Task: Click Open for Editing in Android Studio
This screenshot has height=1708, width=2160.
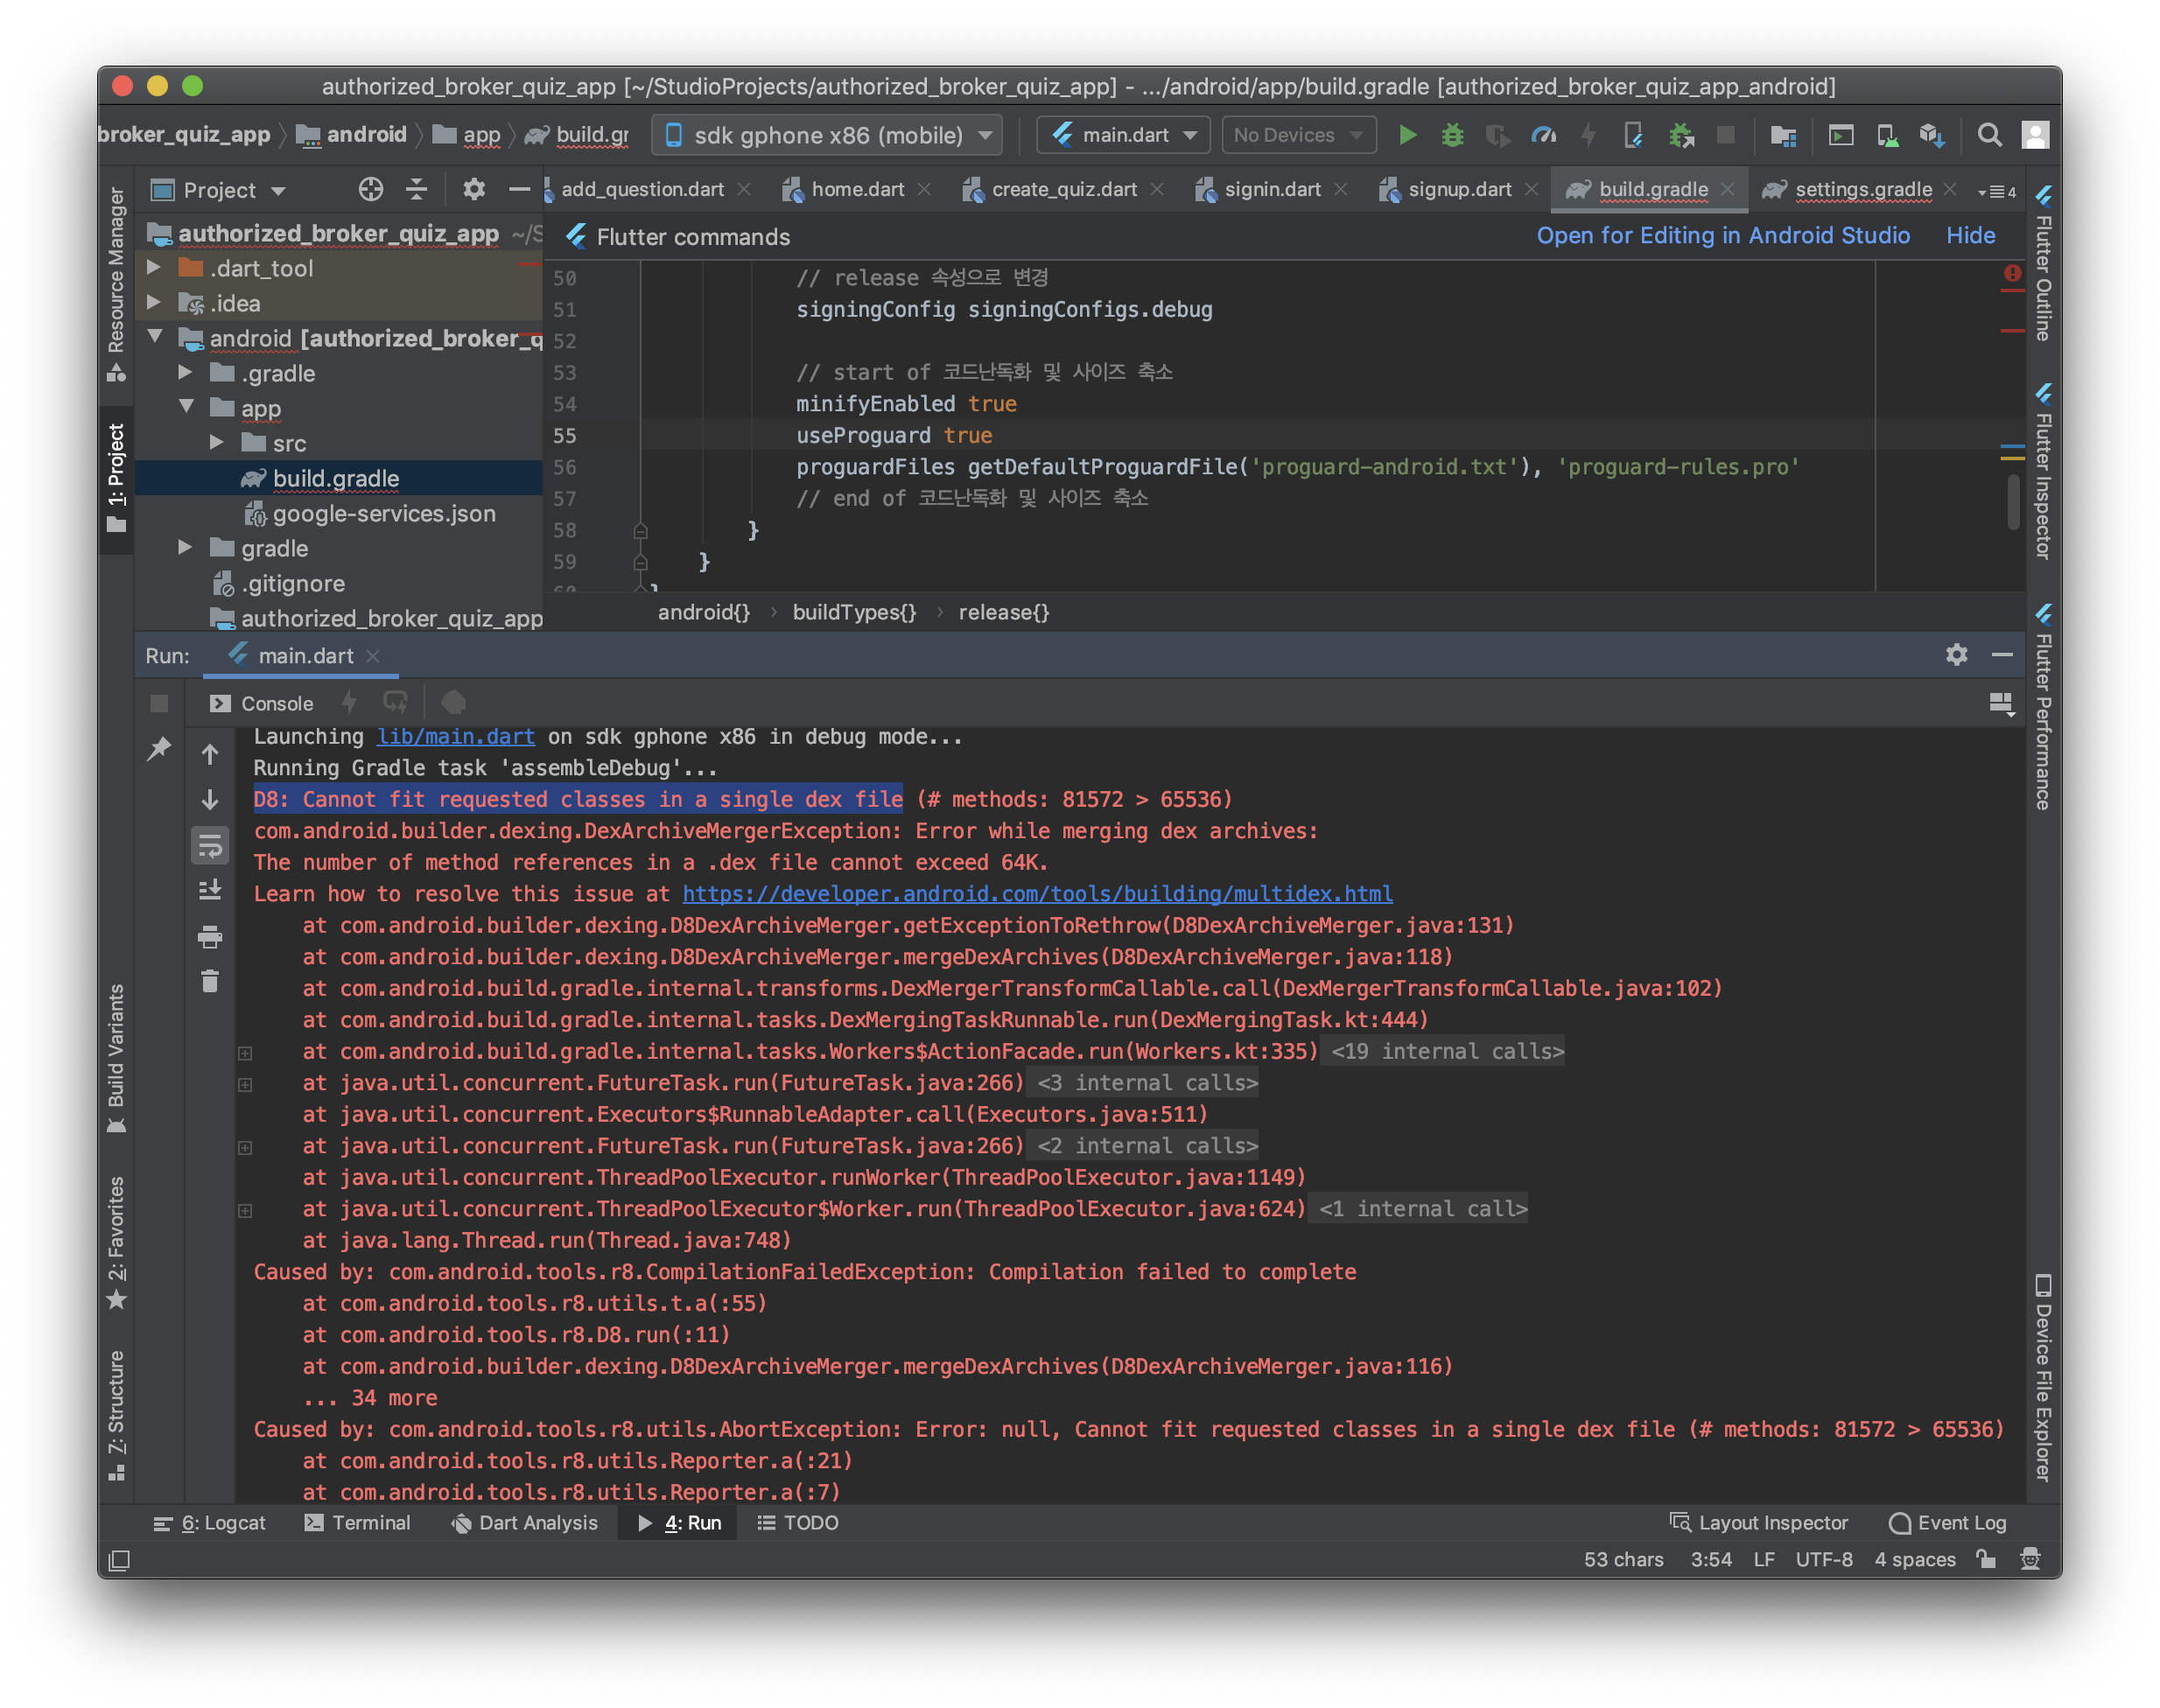Action: 1722,236
